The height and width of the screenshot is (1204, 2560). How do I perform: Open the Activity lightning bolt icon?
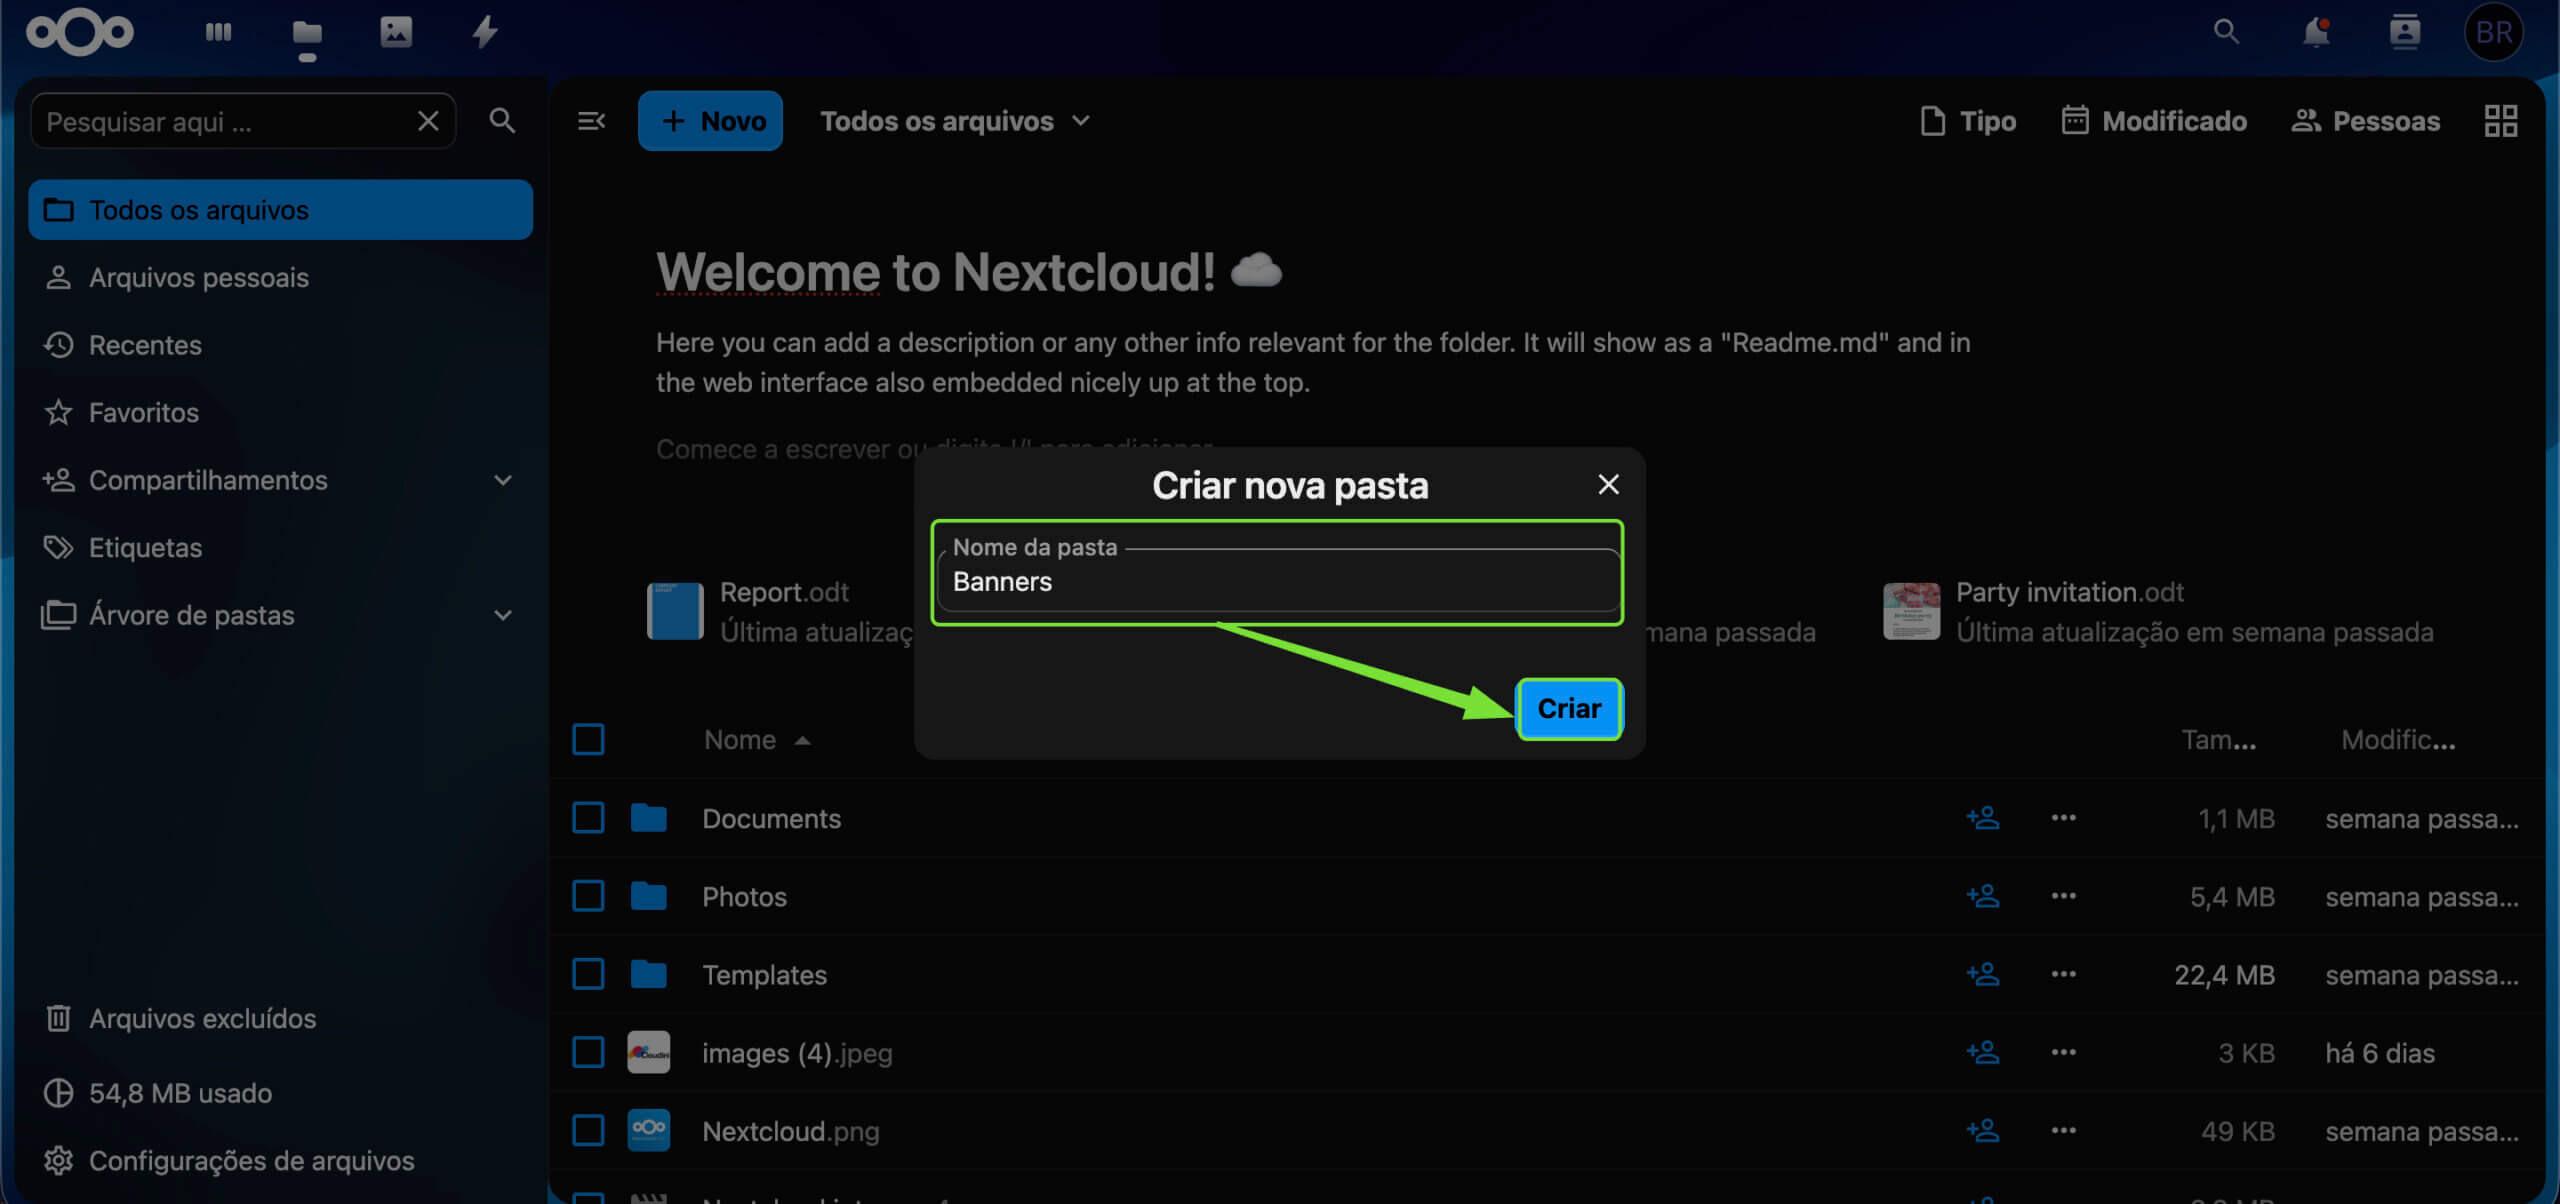[485, 32]
